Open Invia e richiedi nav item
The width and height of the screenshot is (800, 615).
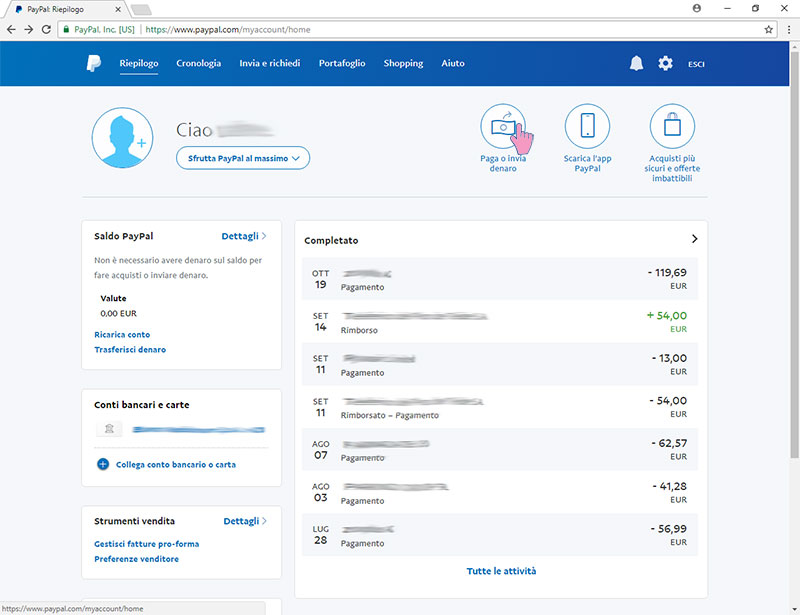click(270, 63)
